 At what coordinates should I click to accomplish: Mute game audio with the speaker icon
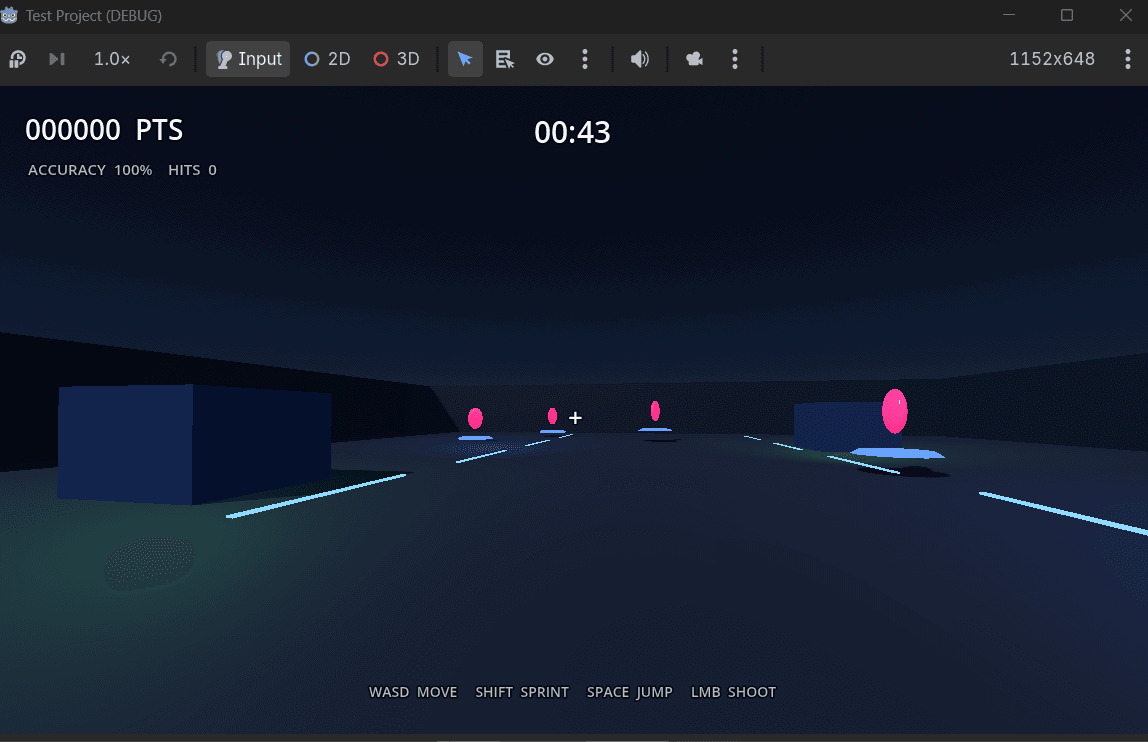[x=640, y=59]
